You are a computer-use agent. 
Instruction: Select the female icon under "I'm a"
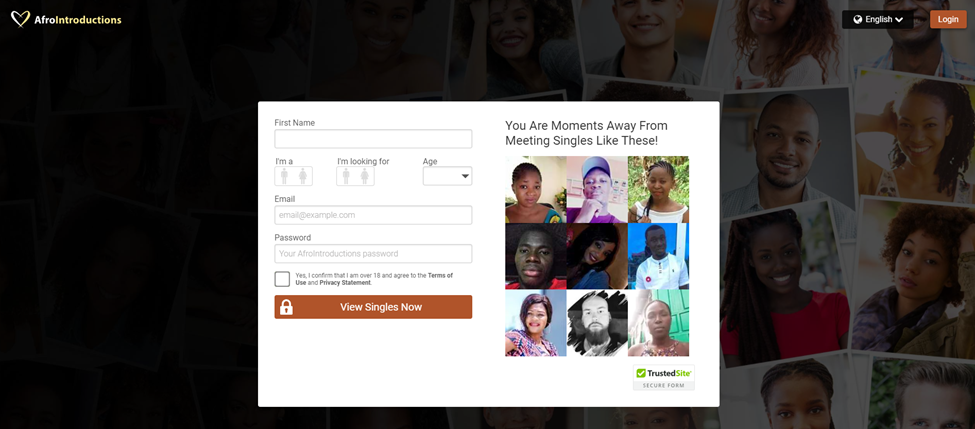coord(303,176)
